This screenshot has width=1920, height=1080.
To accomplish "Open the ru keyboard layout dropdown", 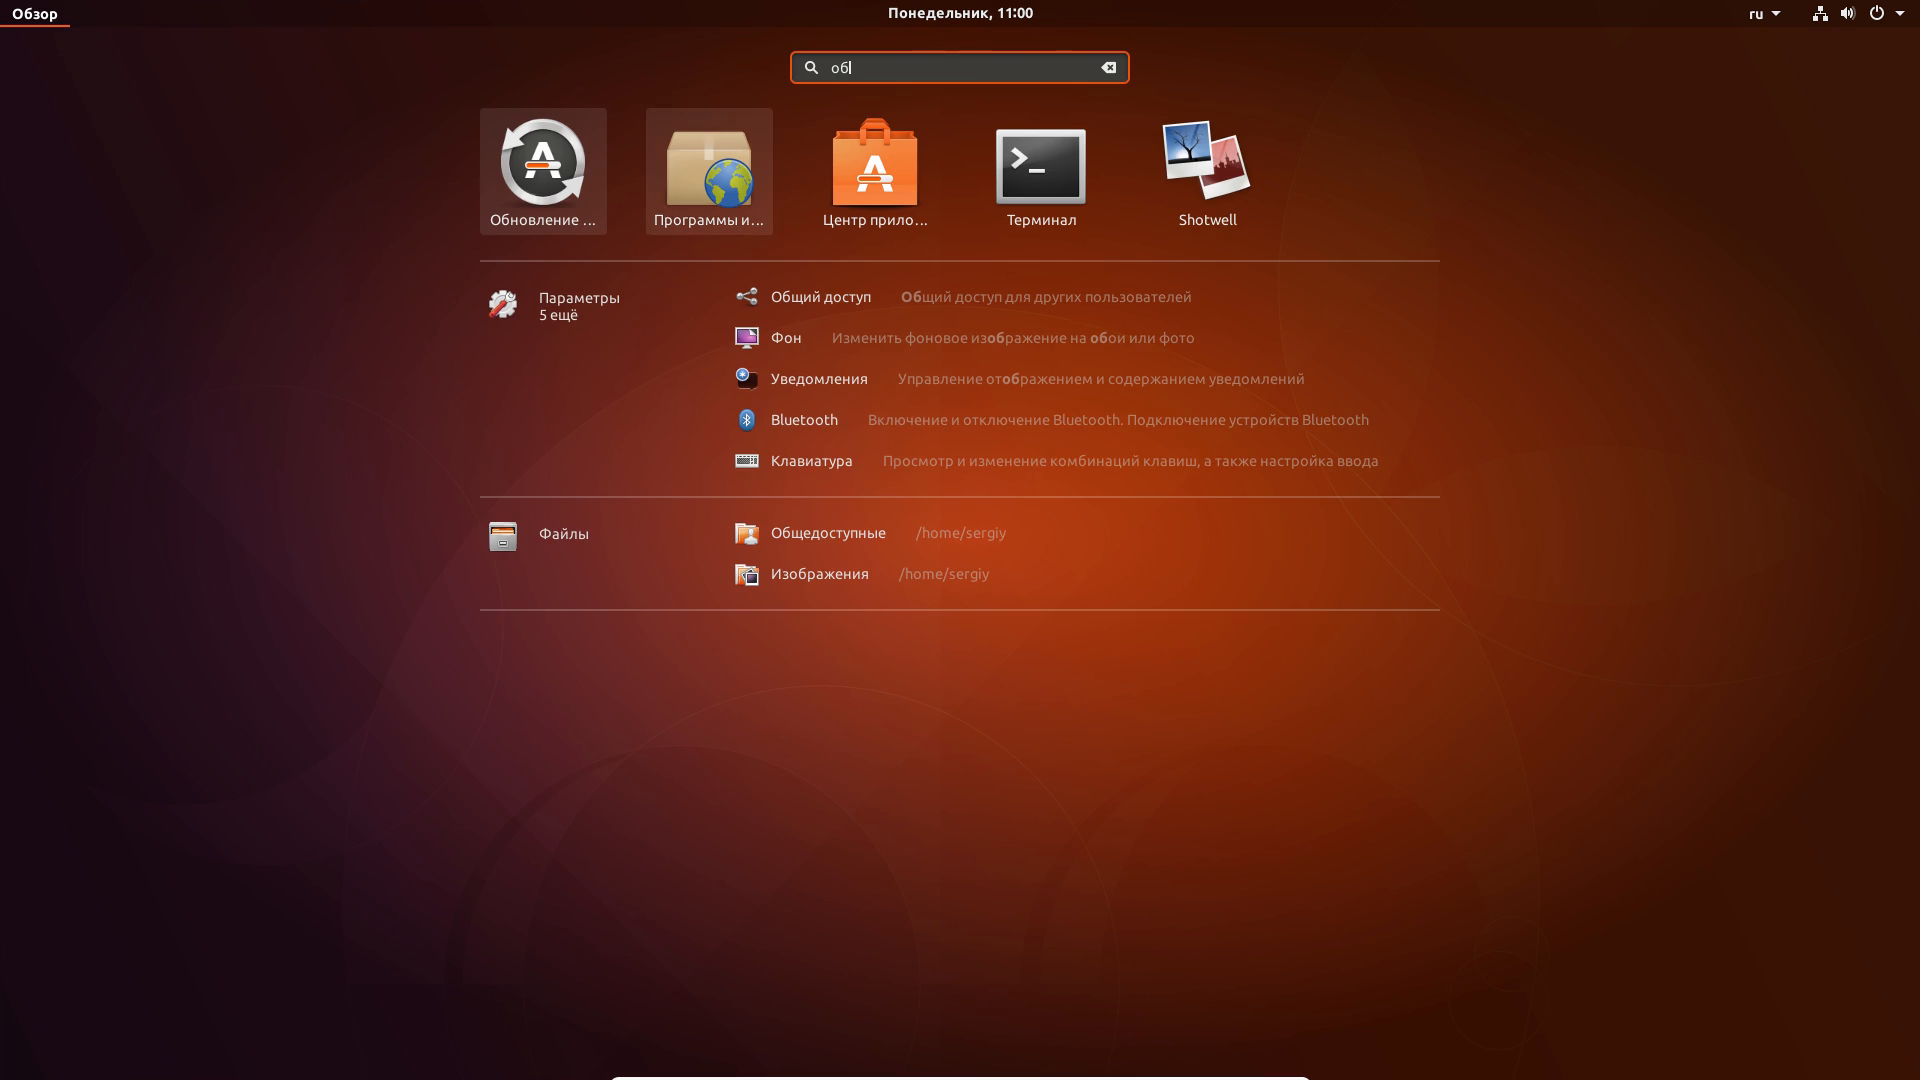I will 1765,14.
